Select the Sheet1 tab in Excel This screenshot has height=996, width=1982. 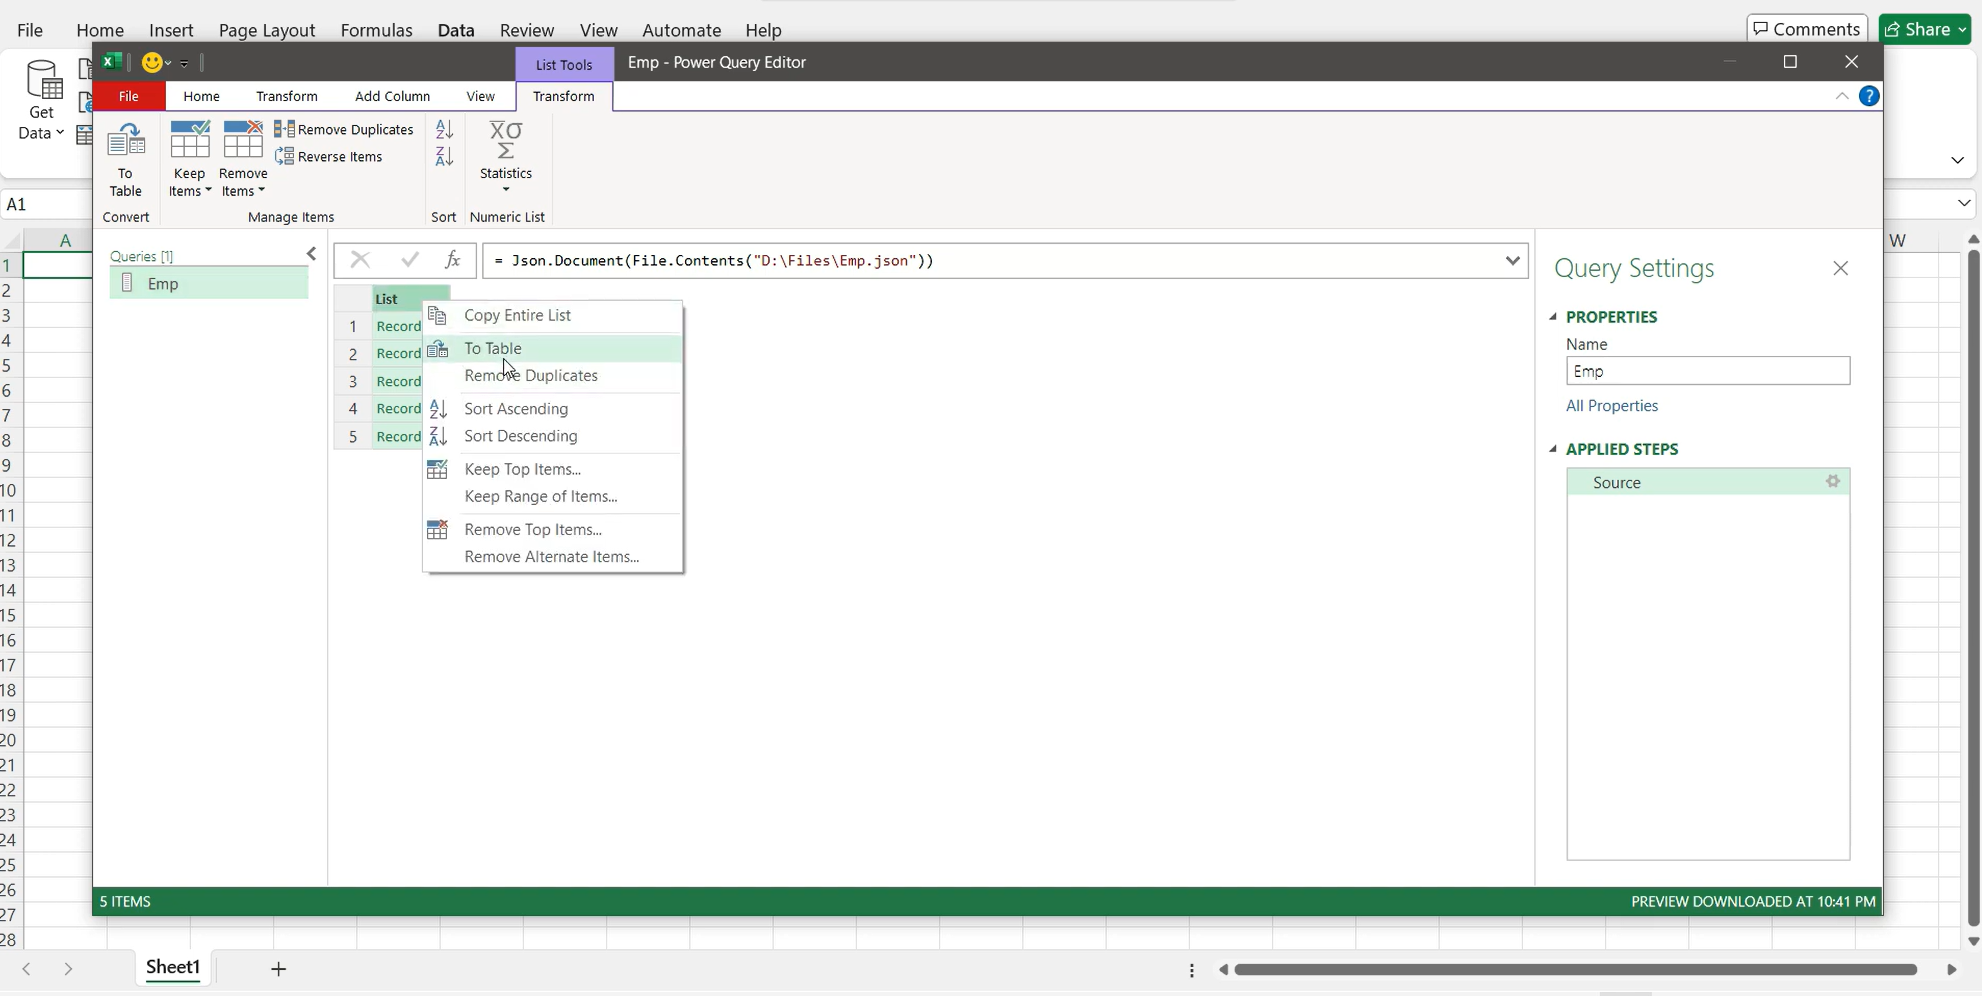click(173, 967)
